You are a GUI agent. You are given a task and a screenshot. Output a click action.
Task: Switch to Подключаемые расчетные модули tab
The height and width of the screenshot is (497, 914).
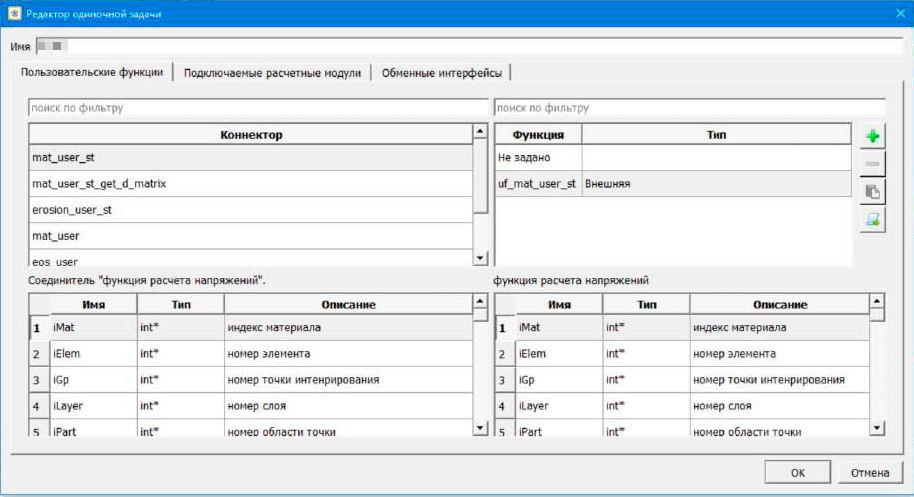point(272,73)
